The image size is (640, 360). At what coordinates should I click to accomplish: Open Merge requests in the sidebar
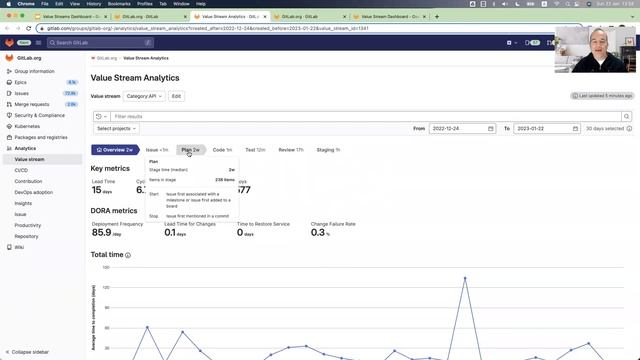[x=32, y=104]
